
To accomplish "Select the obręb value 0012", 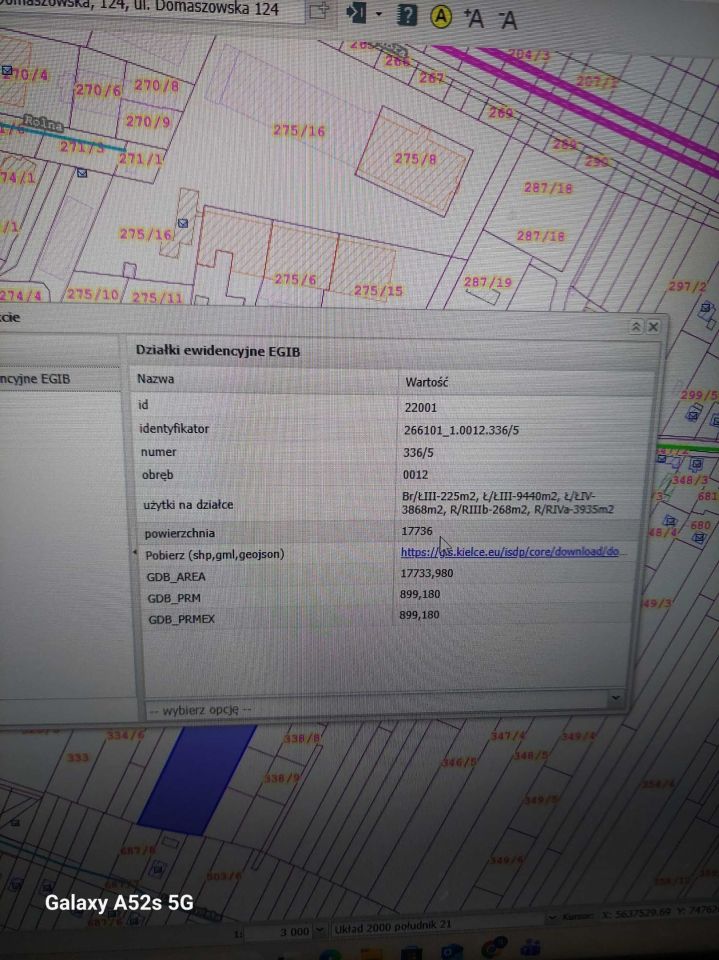I will pos(416,474).
